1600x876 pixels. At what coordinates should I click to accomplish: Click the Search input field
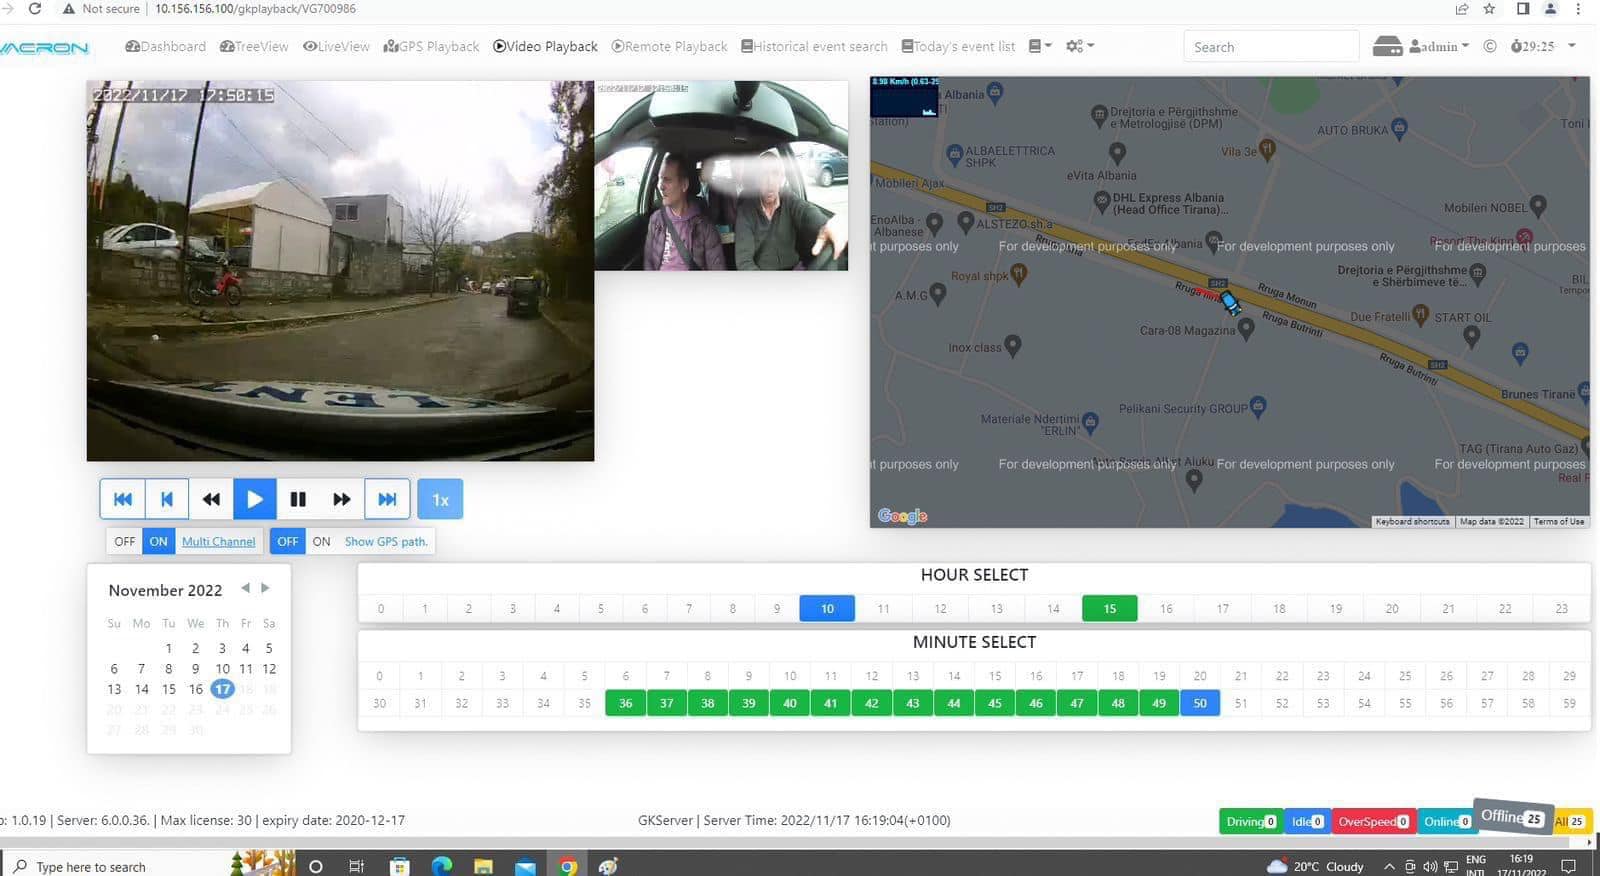coord(1270,47)
